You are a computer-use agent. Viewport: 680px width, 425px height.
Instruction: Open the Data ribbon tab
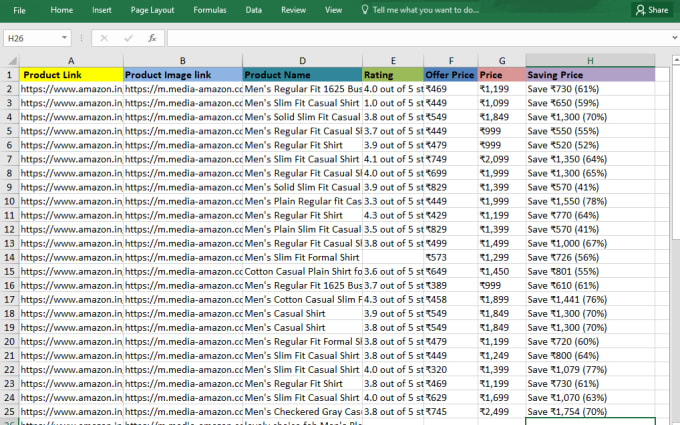click(253, 10)
